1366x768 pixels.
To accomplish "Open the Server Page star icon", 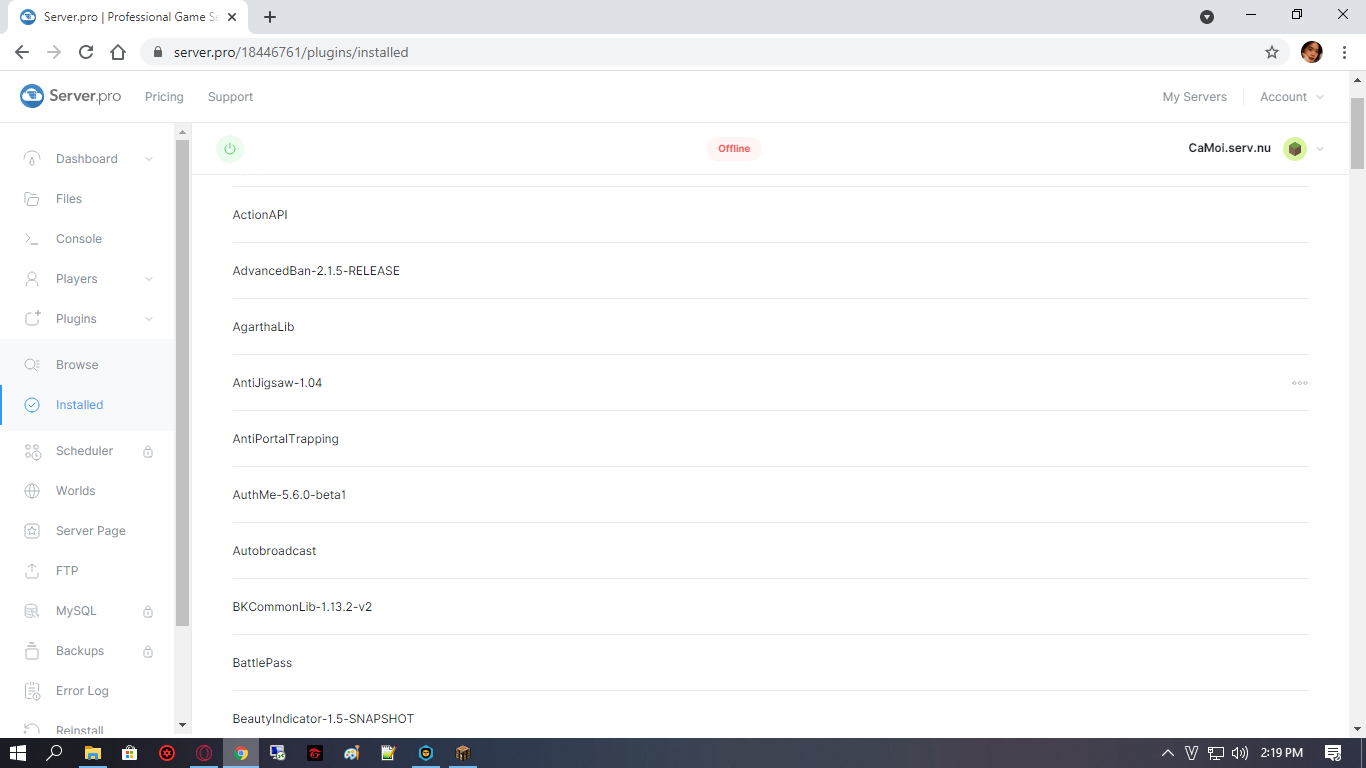I will (32, 531).
